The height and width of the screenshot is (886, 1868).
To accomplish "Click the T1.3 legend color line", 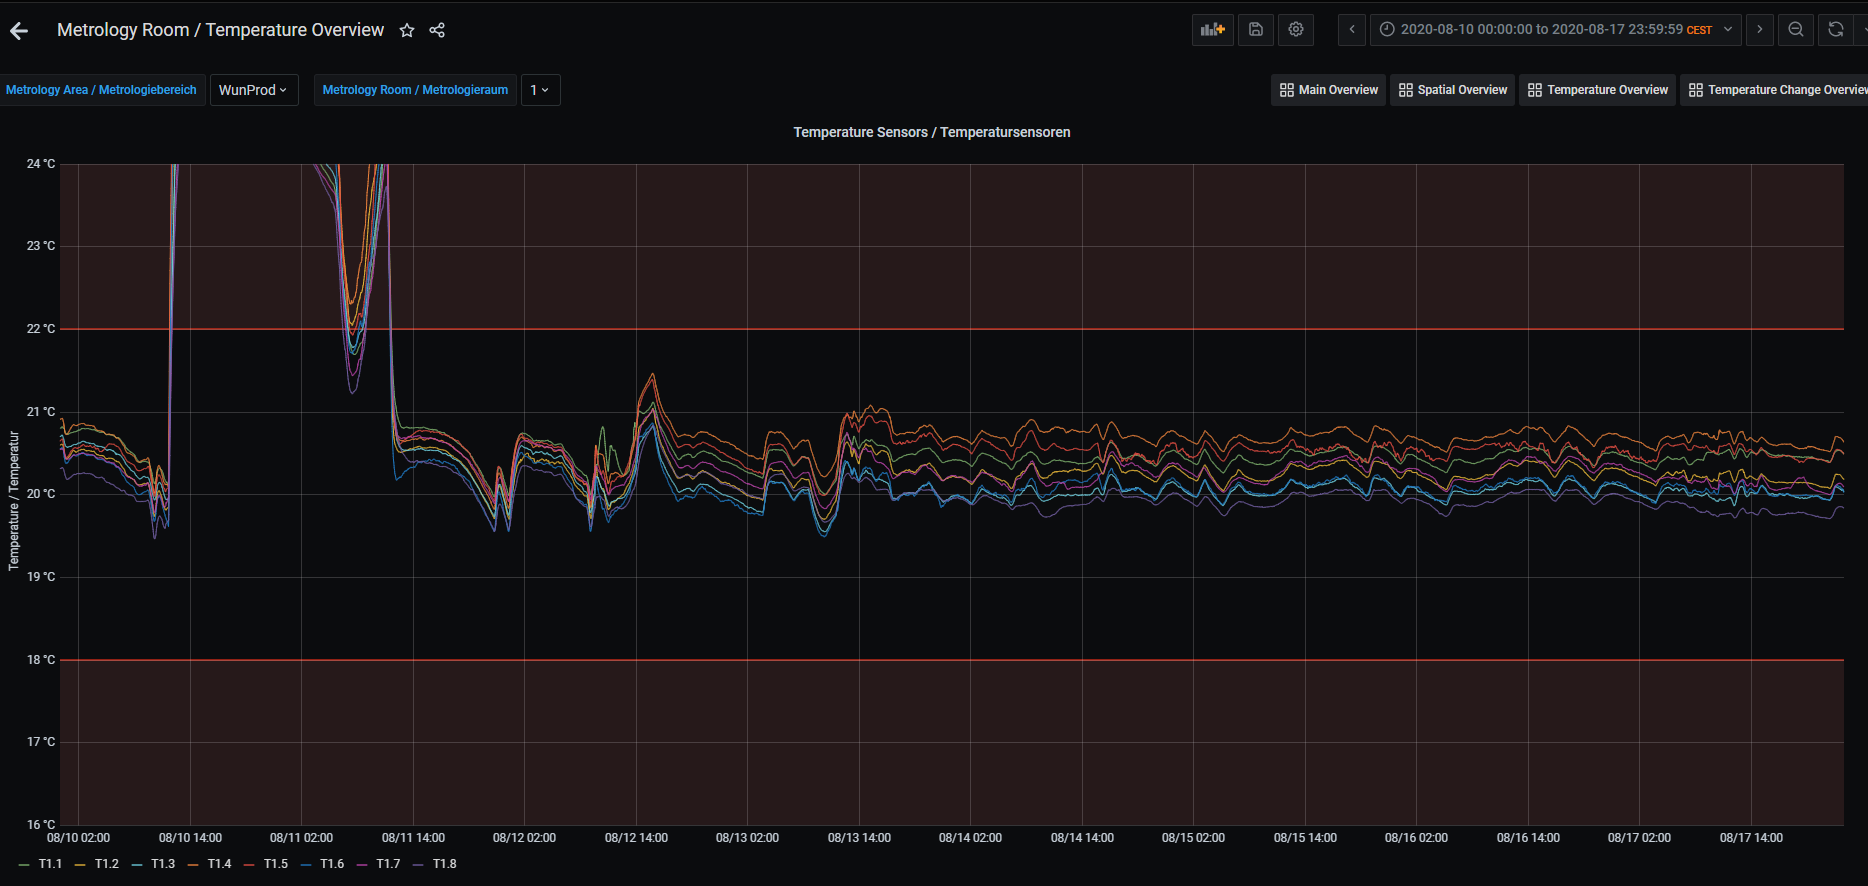I will (137, 865).
